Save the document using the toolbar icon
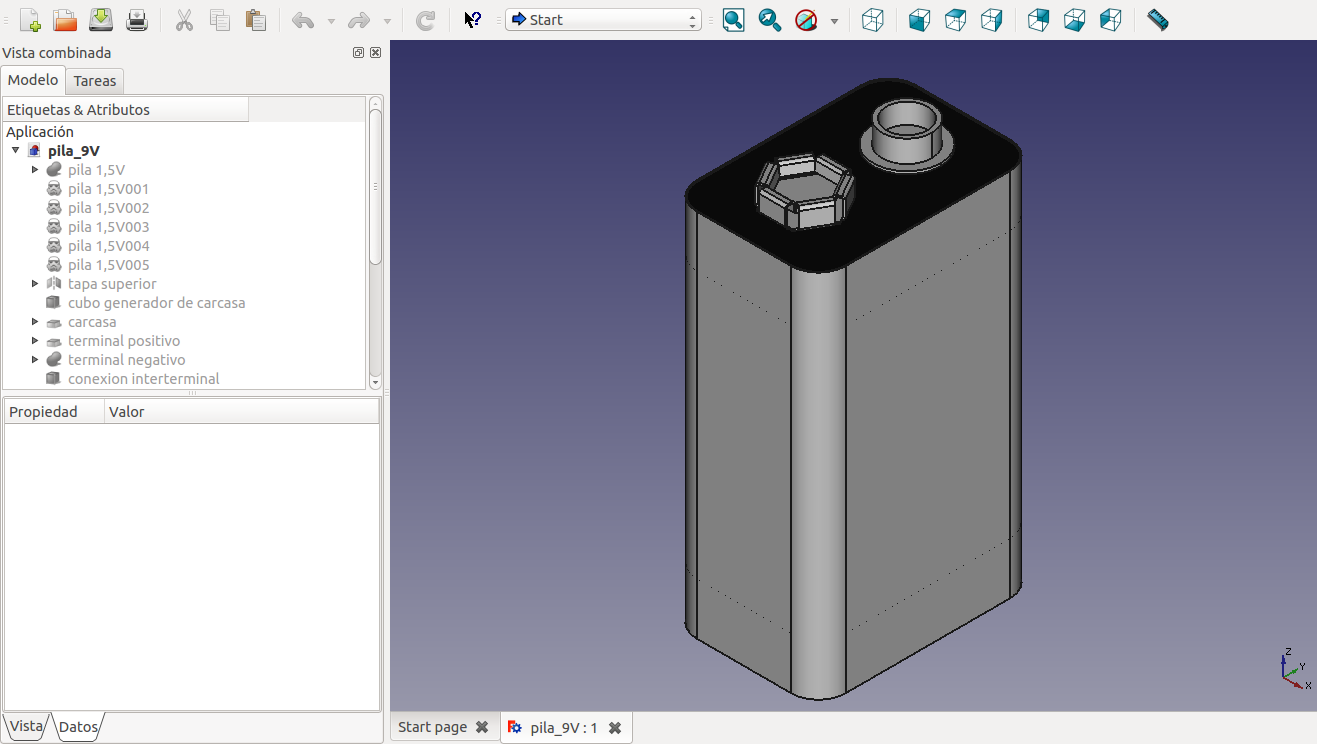Screen dimensions: 1317x744 tap(101, 20)
